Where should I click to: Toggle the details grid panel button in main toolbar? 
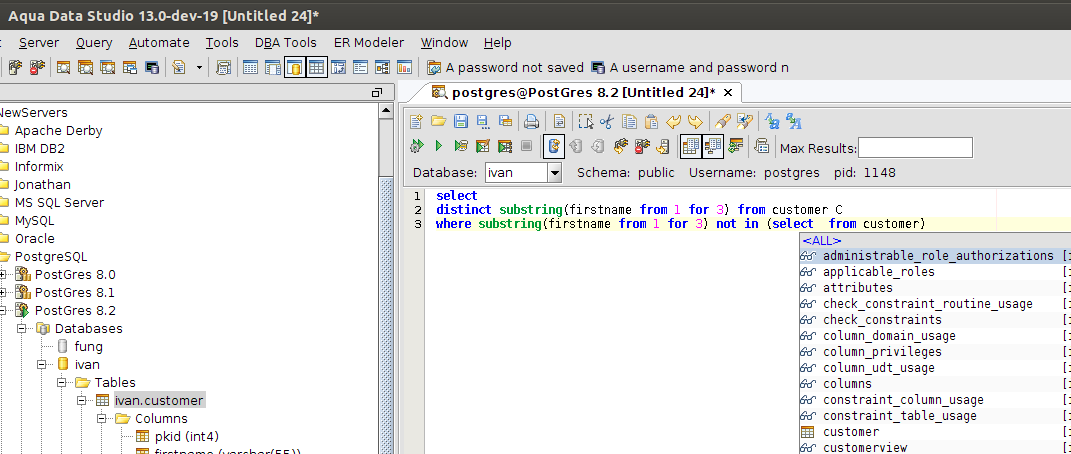pyautogui.click(x=316, y=68)
